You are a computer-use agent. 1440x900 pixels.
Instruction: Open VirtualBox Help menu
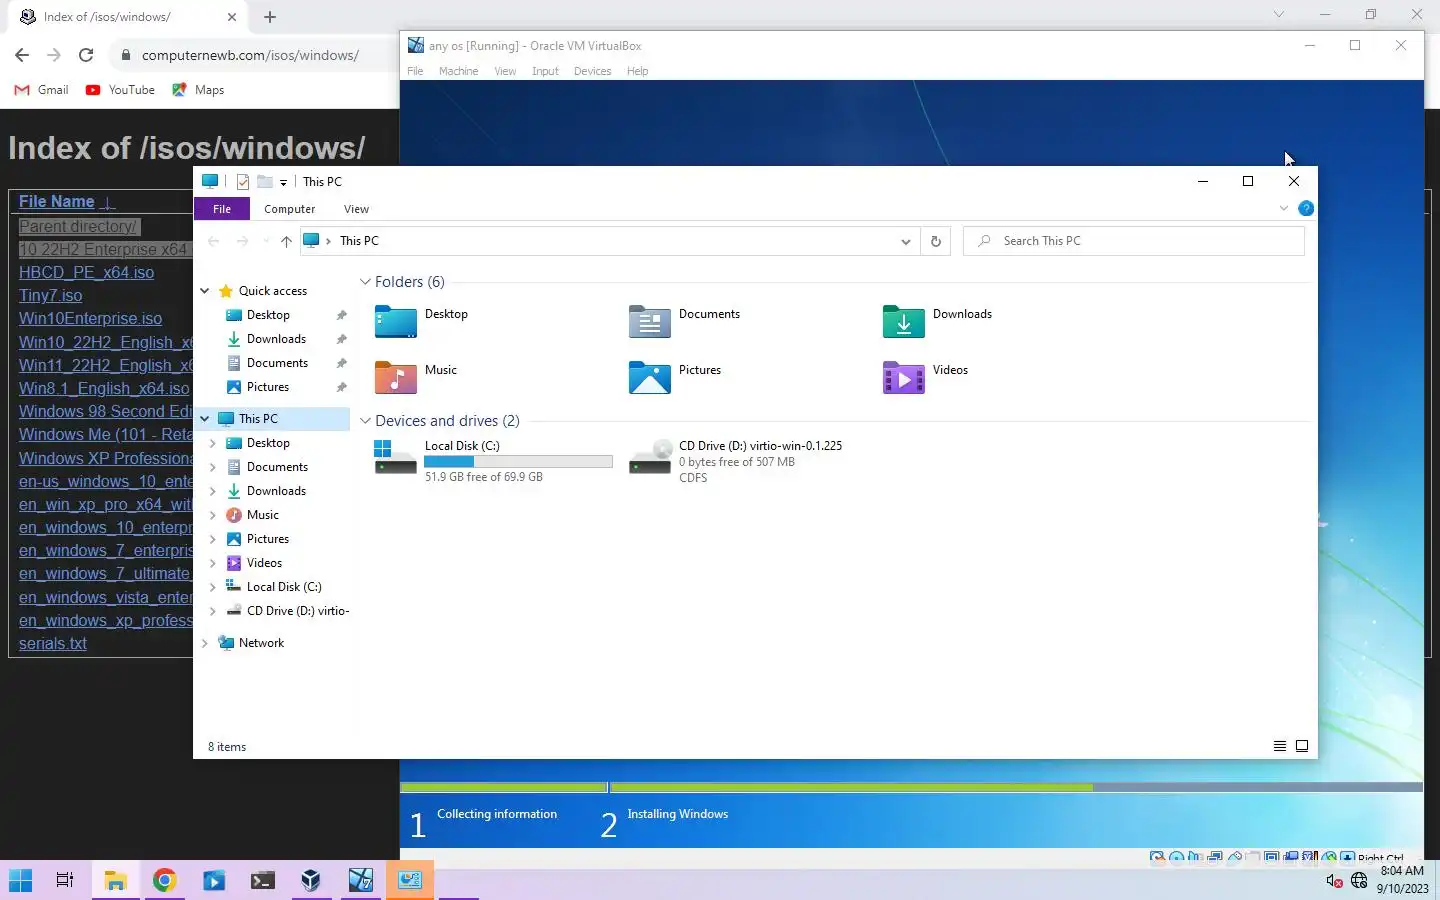click(x=637, y=71)
